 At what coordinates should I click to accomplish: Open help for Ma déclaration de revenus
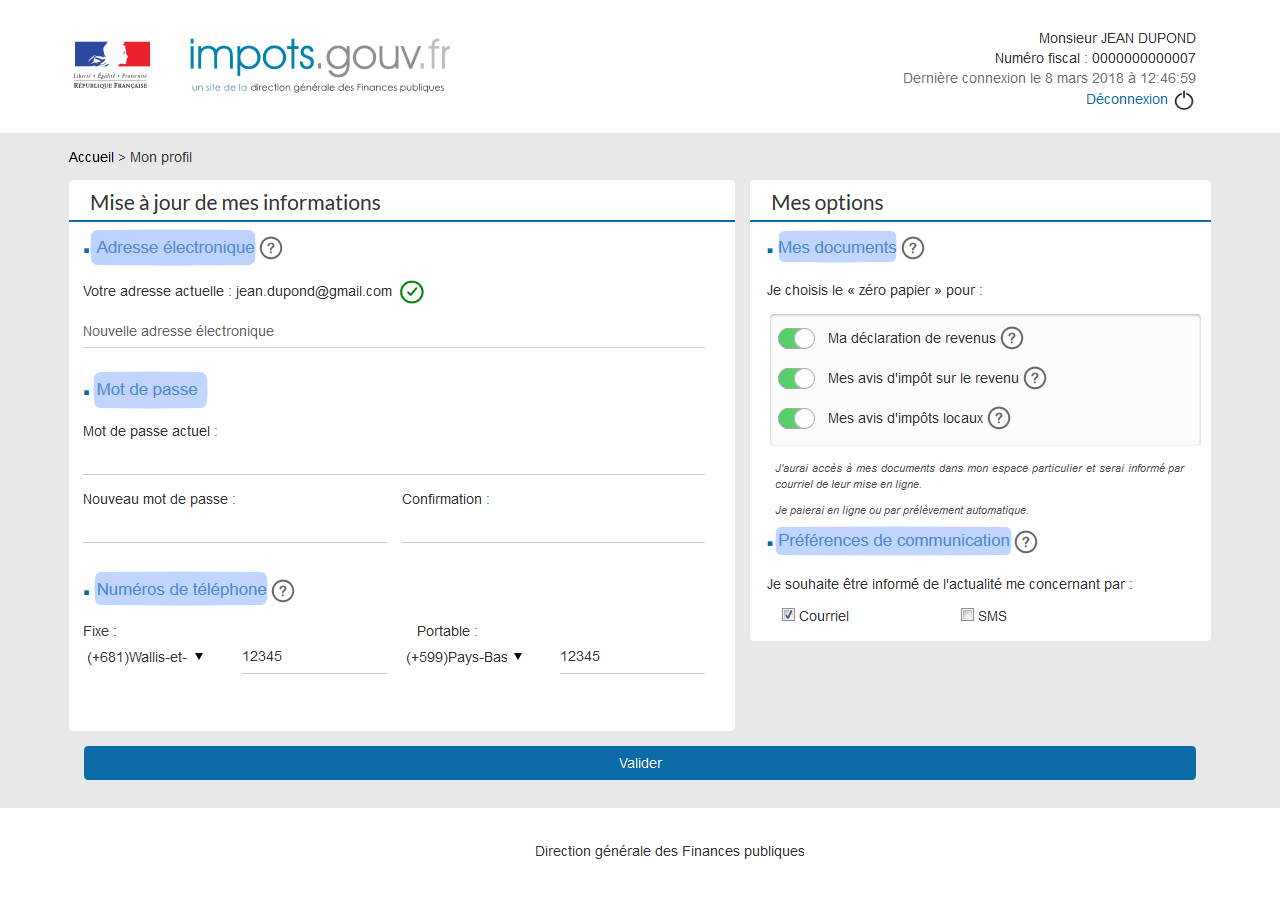point(1012,338)
